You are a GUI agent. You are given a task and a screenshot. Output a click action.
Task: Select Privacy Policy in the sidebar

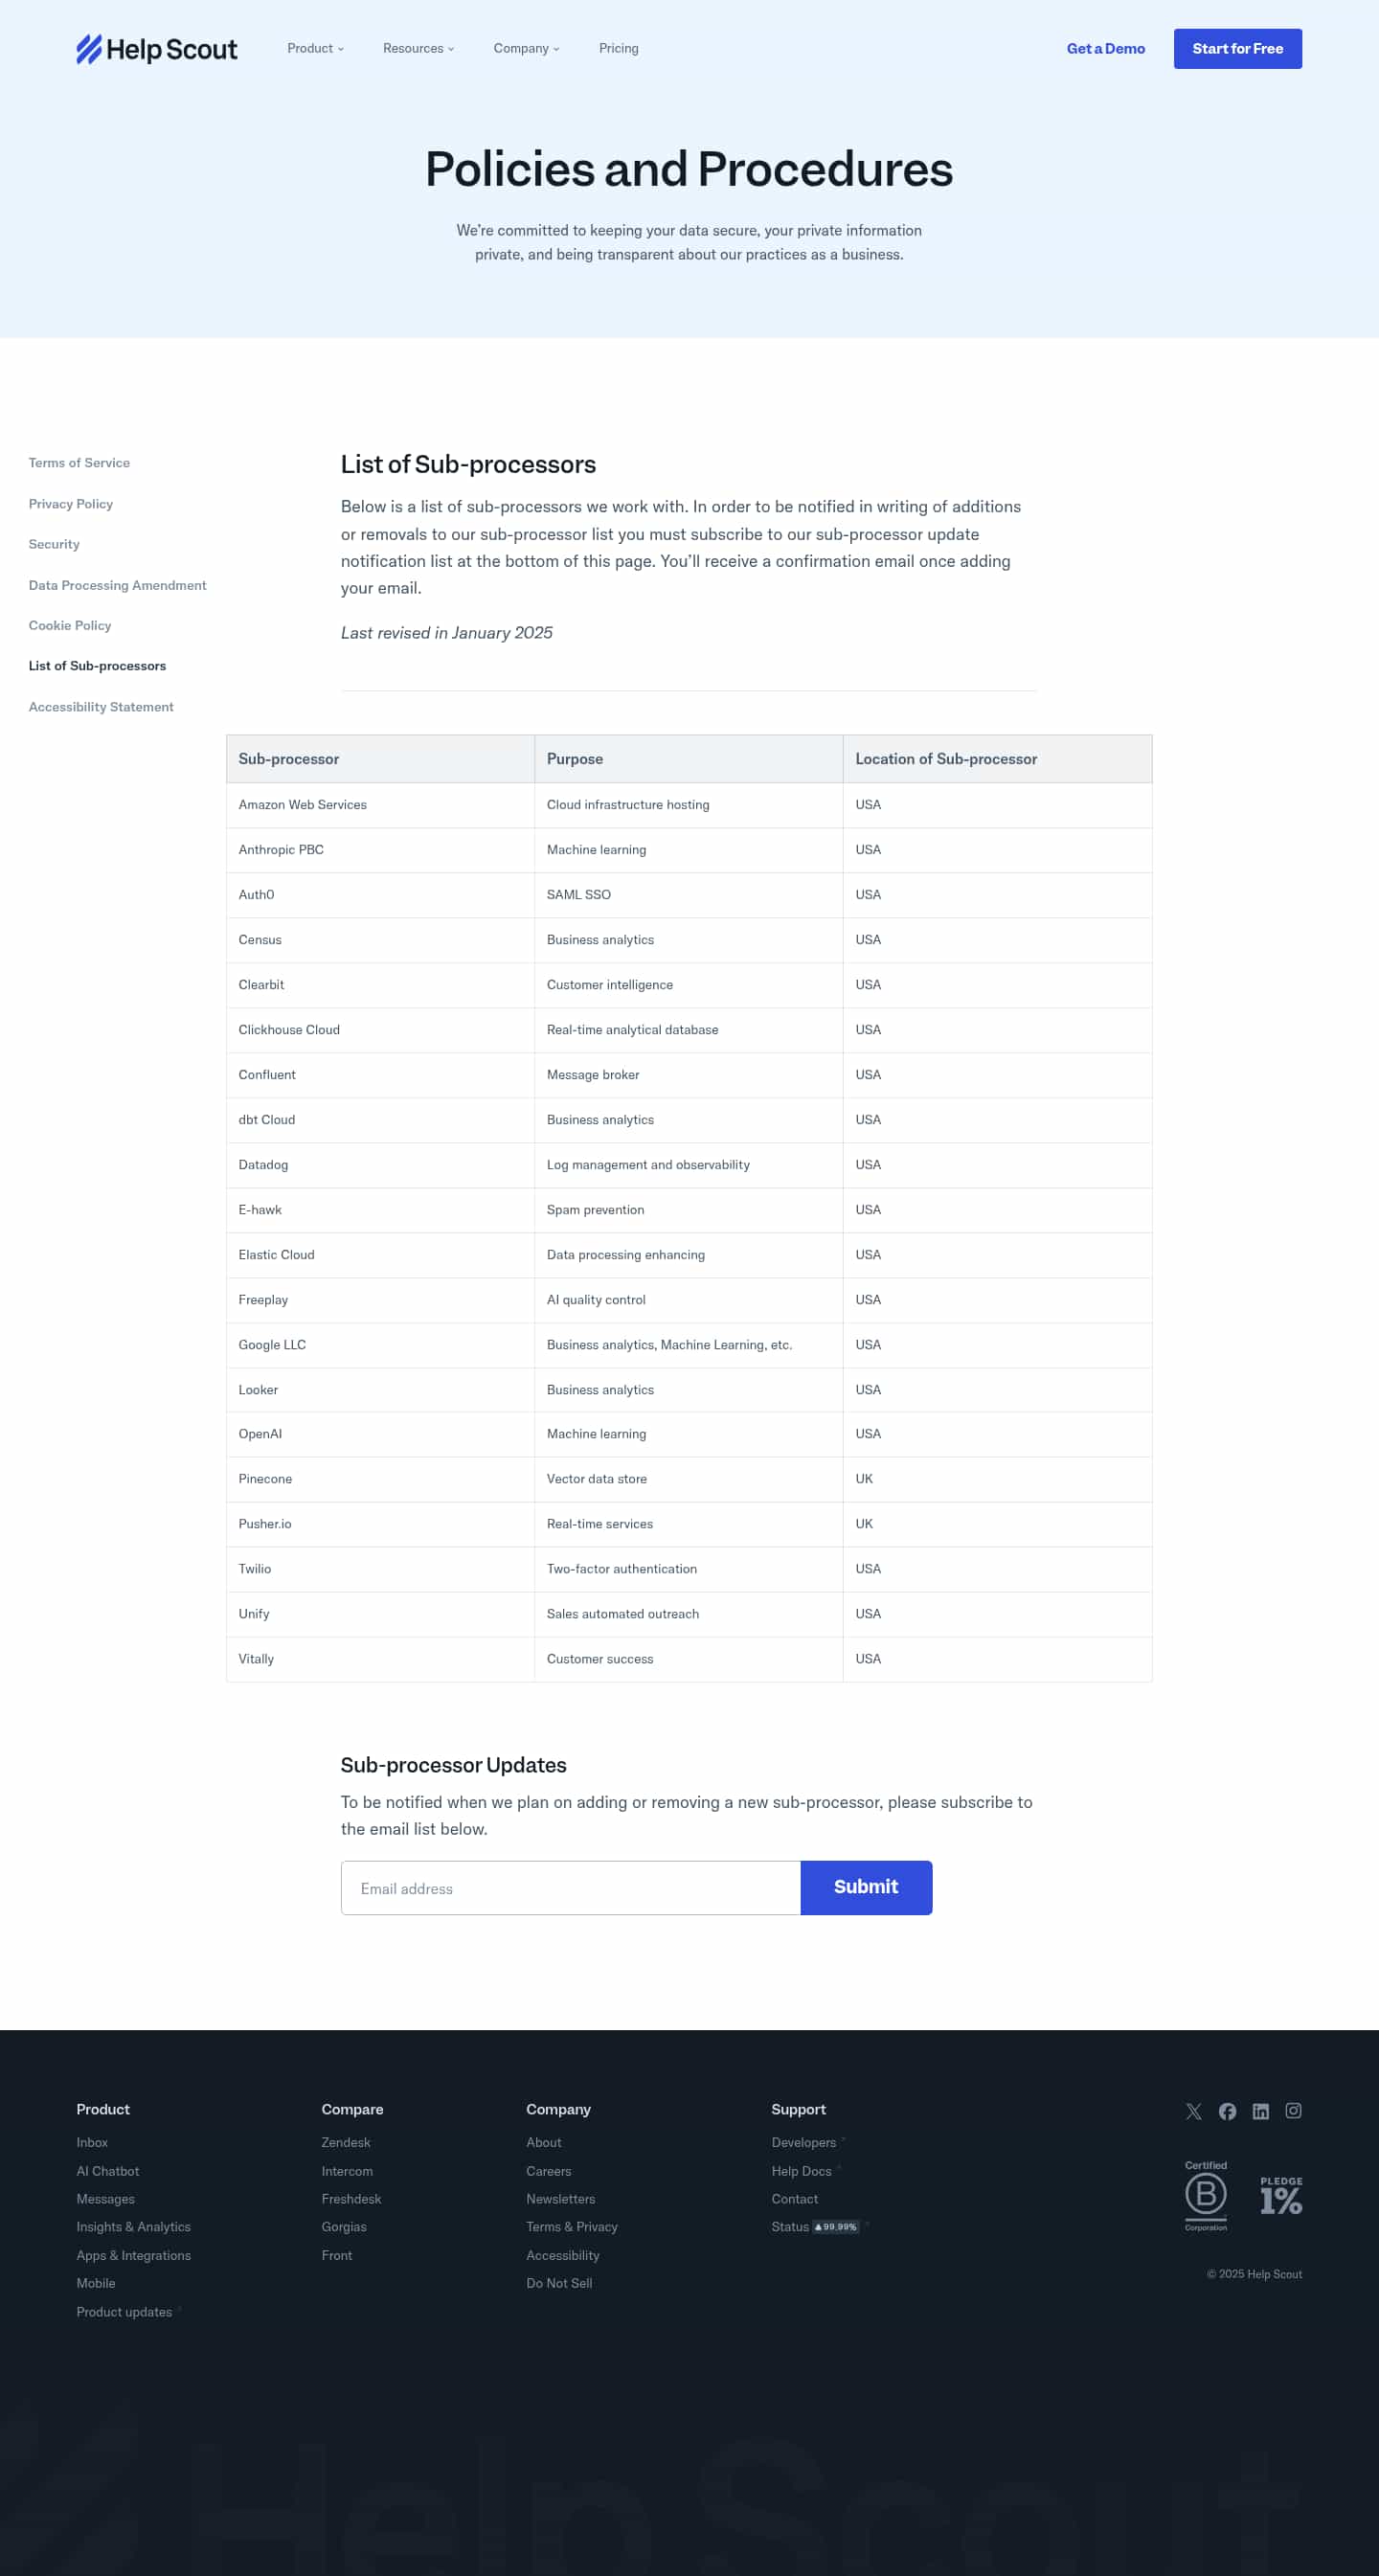[x=71, y=504]
